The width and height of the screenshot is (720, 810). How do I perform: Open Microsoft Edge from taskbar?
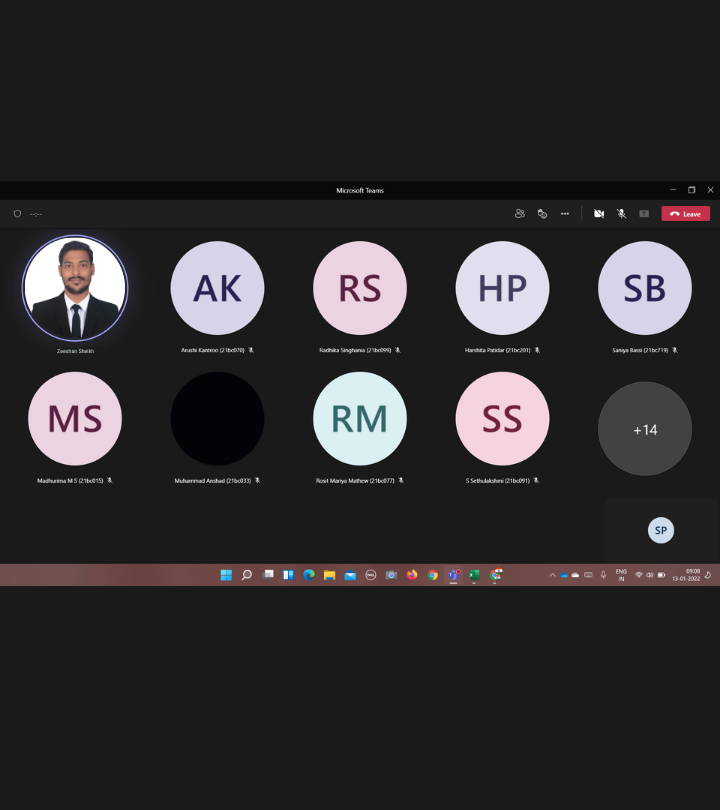tap(309, 575)
